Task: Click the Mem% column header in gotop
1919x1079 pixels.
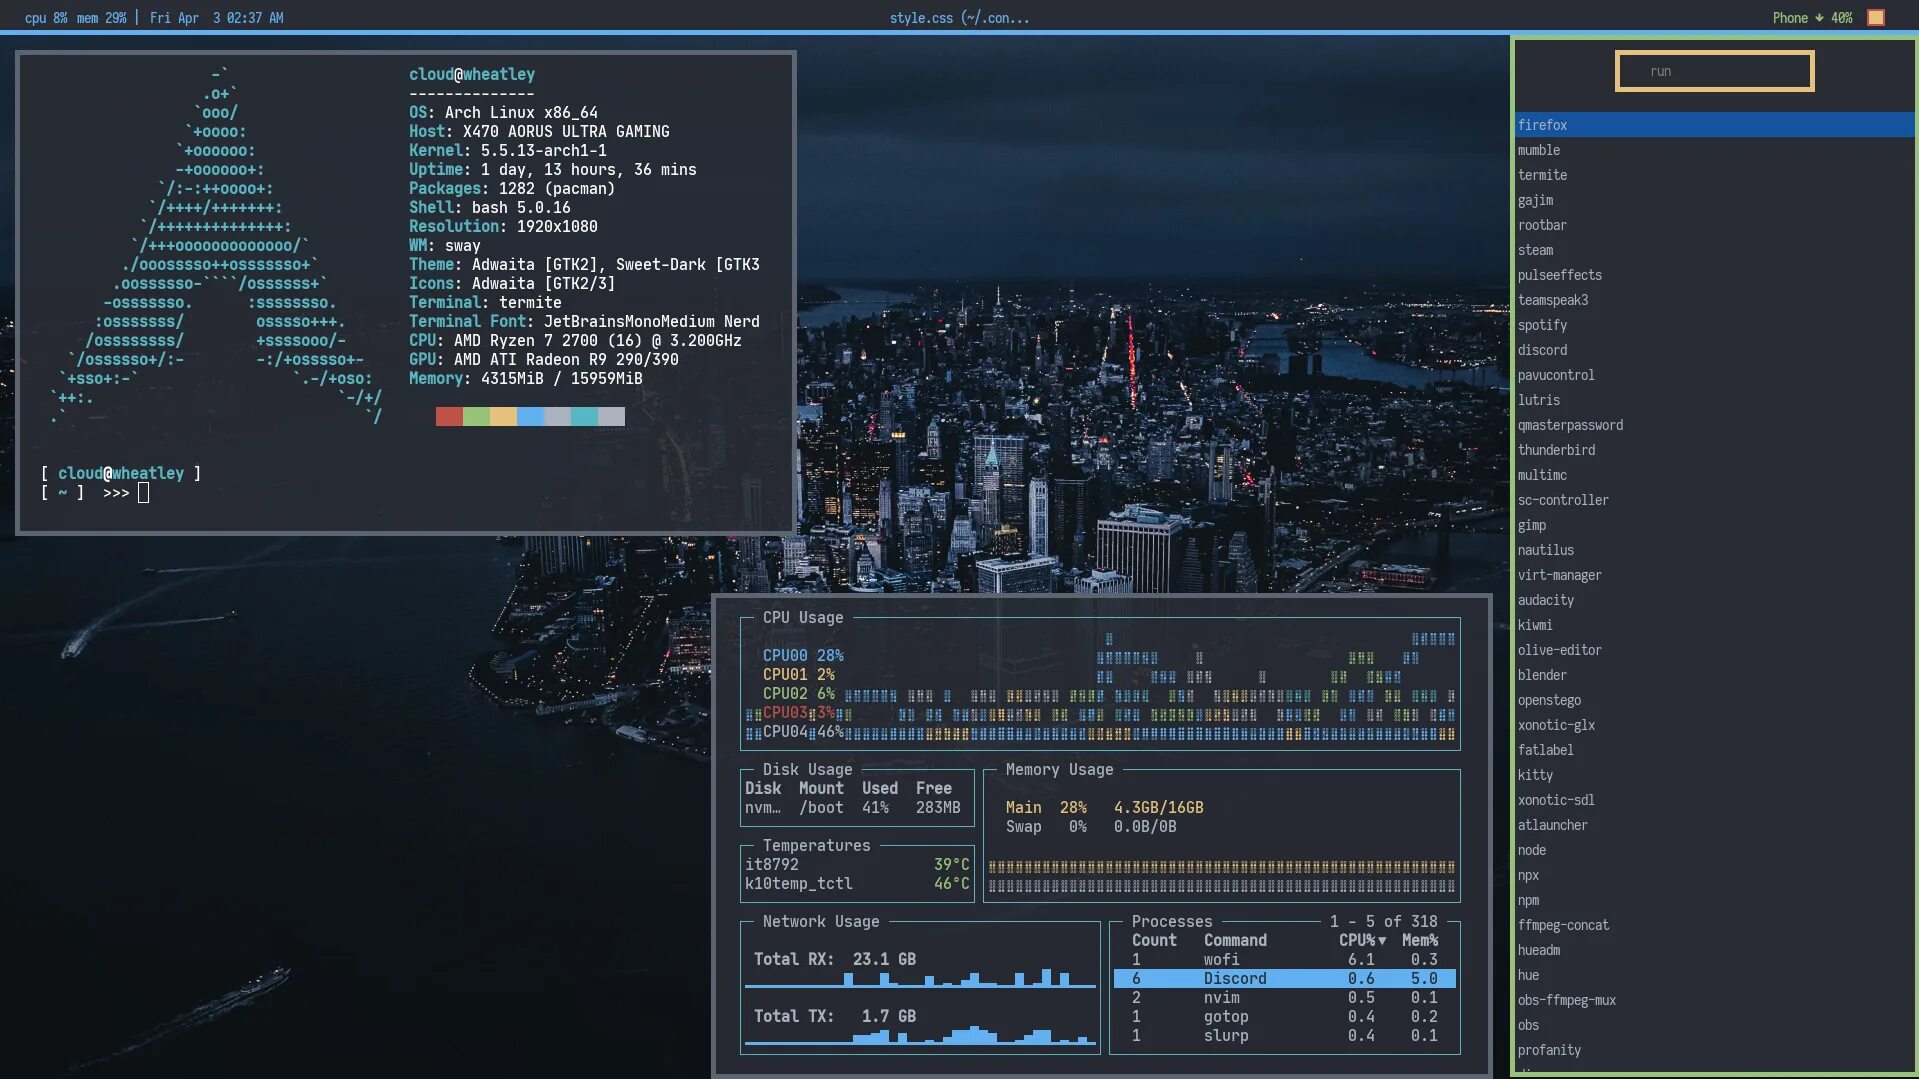Action: [x=1420, y=940]
